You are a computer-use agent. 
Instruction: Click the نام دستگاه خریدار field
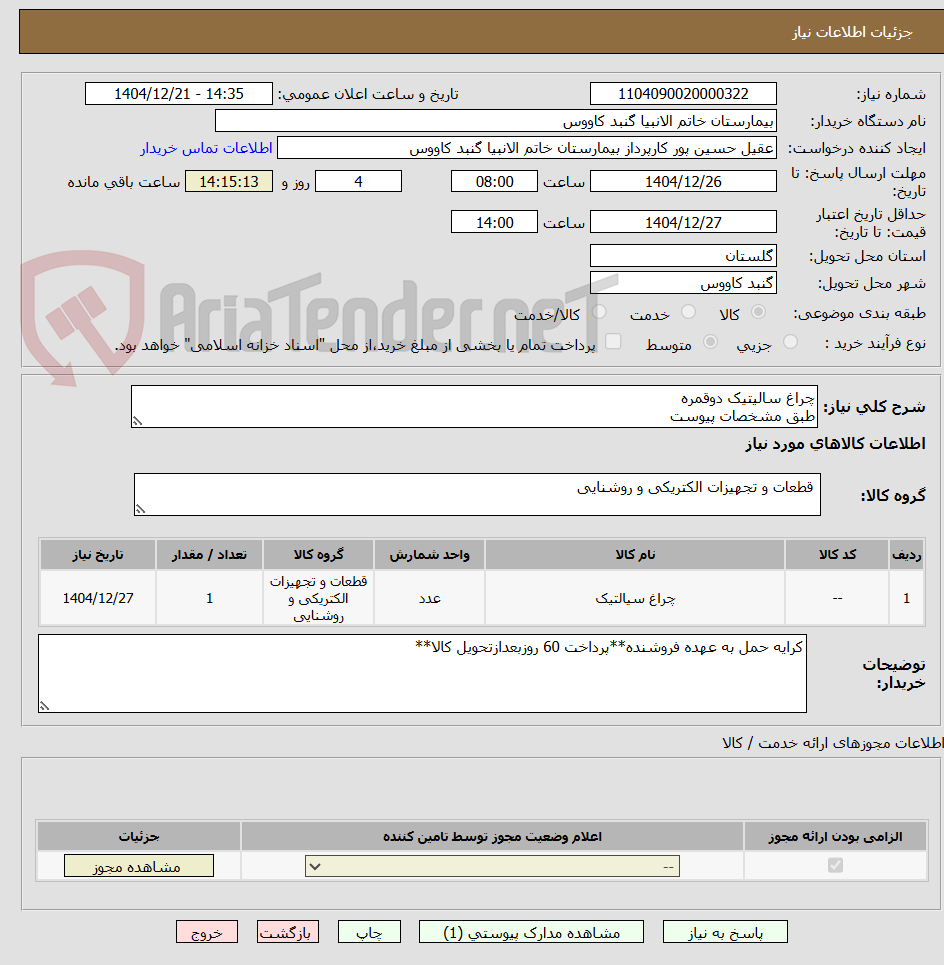(495, 121)
